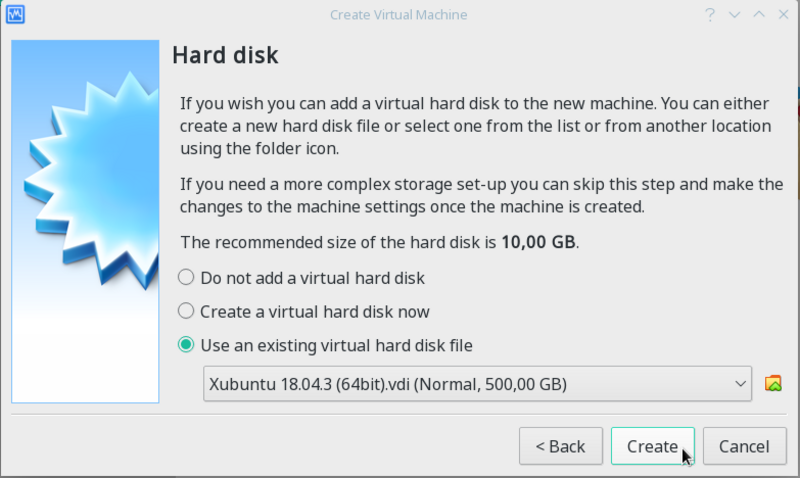Cancel the virtual machine wizard
The image size is (800, 478).
click(x=743, y=446)
